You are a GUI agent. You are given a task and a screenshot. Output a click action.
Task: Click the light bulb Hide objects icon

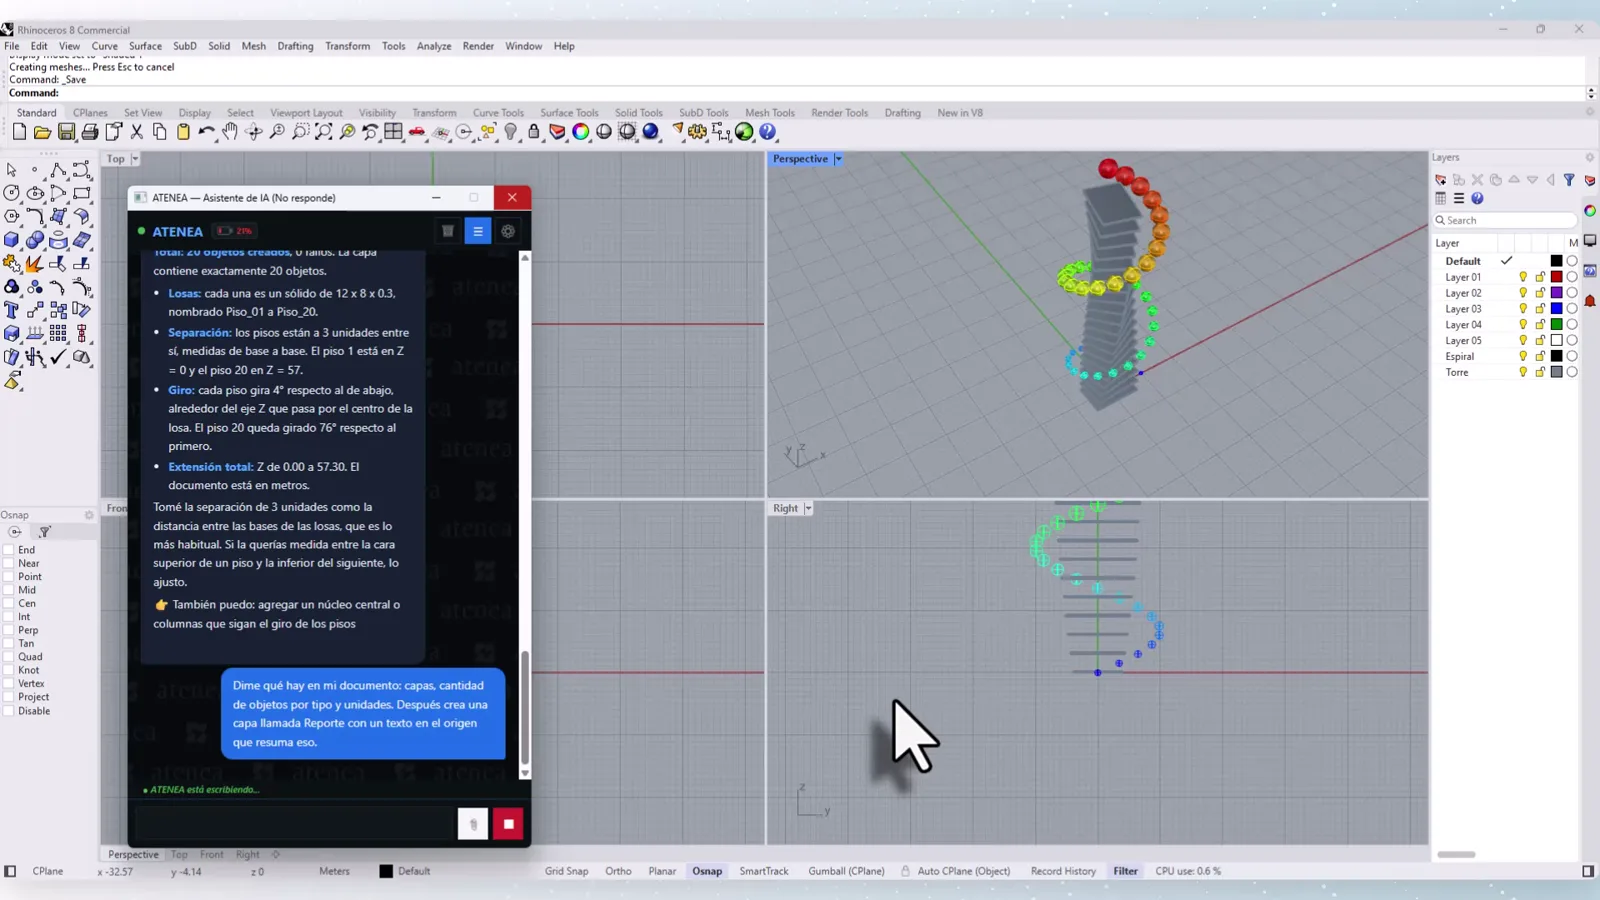510,132
